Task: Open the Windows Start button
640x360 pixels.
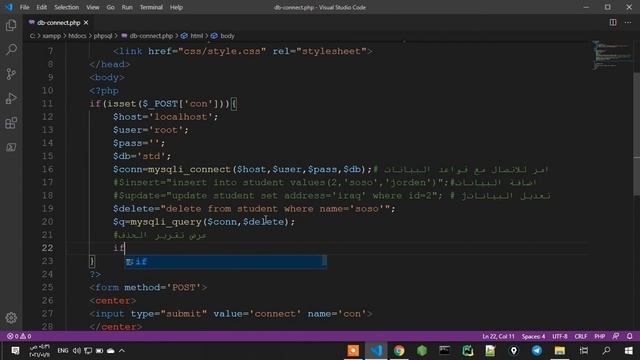Action: pos(629,351)
